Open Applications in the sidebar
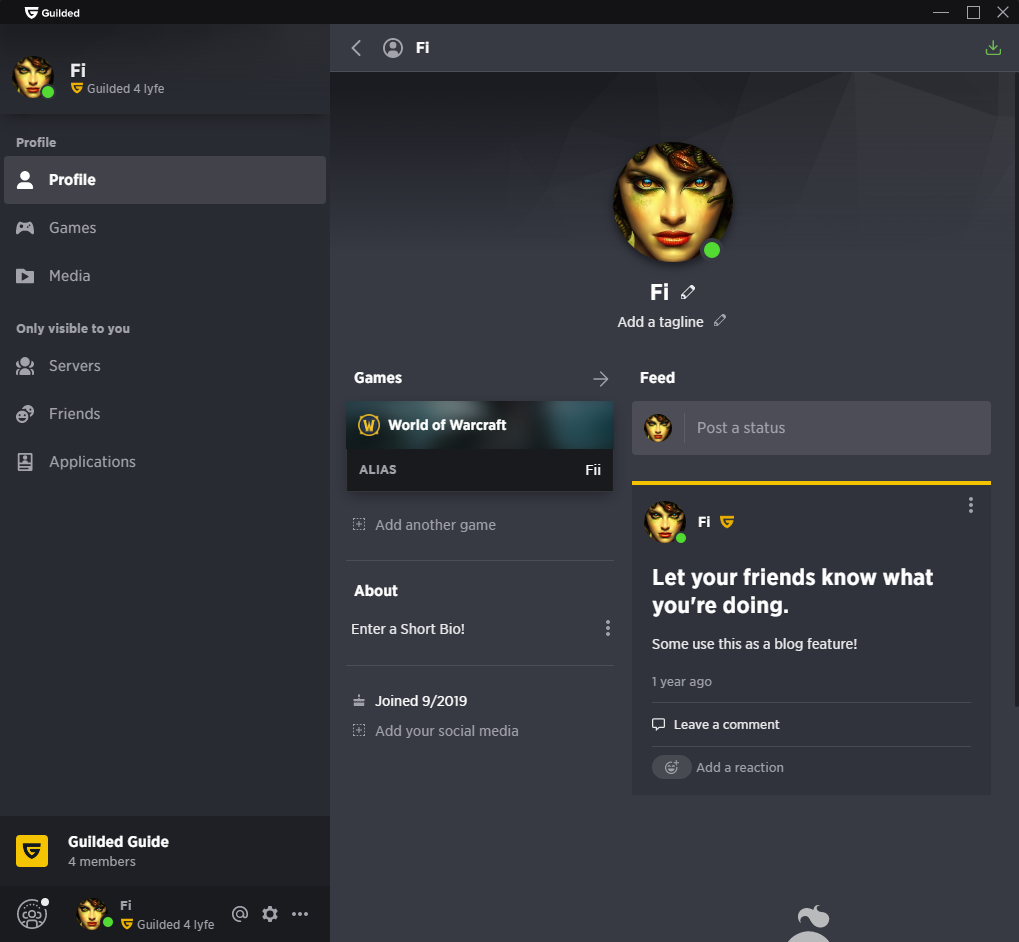 165,462
